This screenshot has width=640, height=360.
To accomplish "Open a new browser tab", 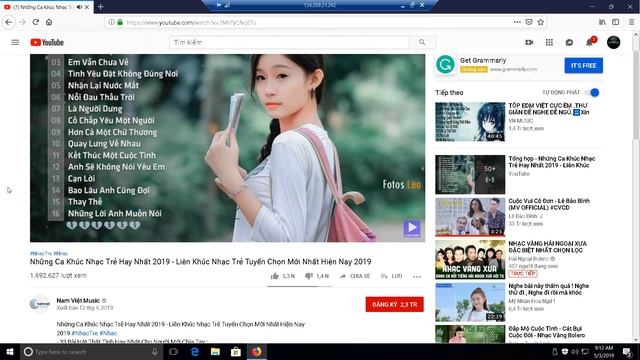I will [100, 7].
